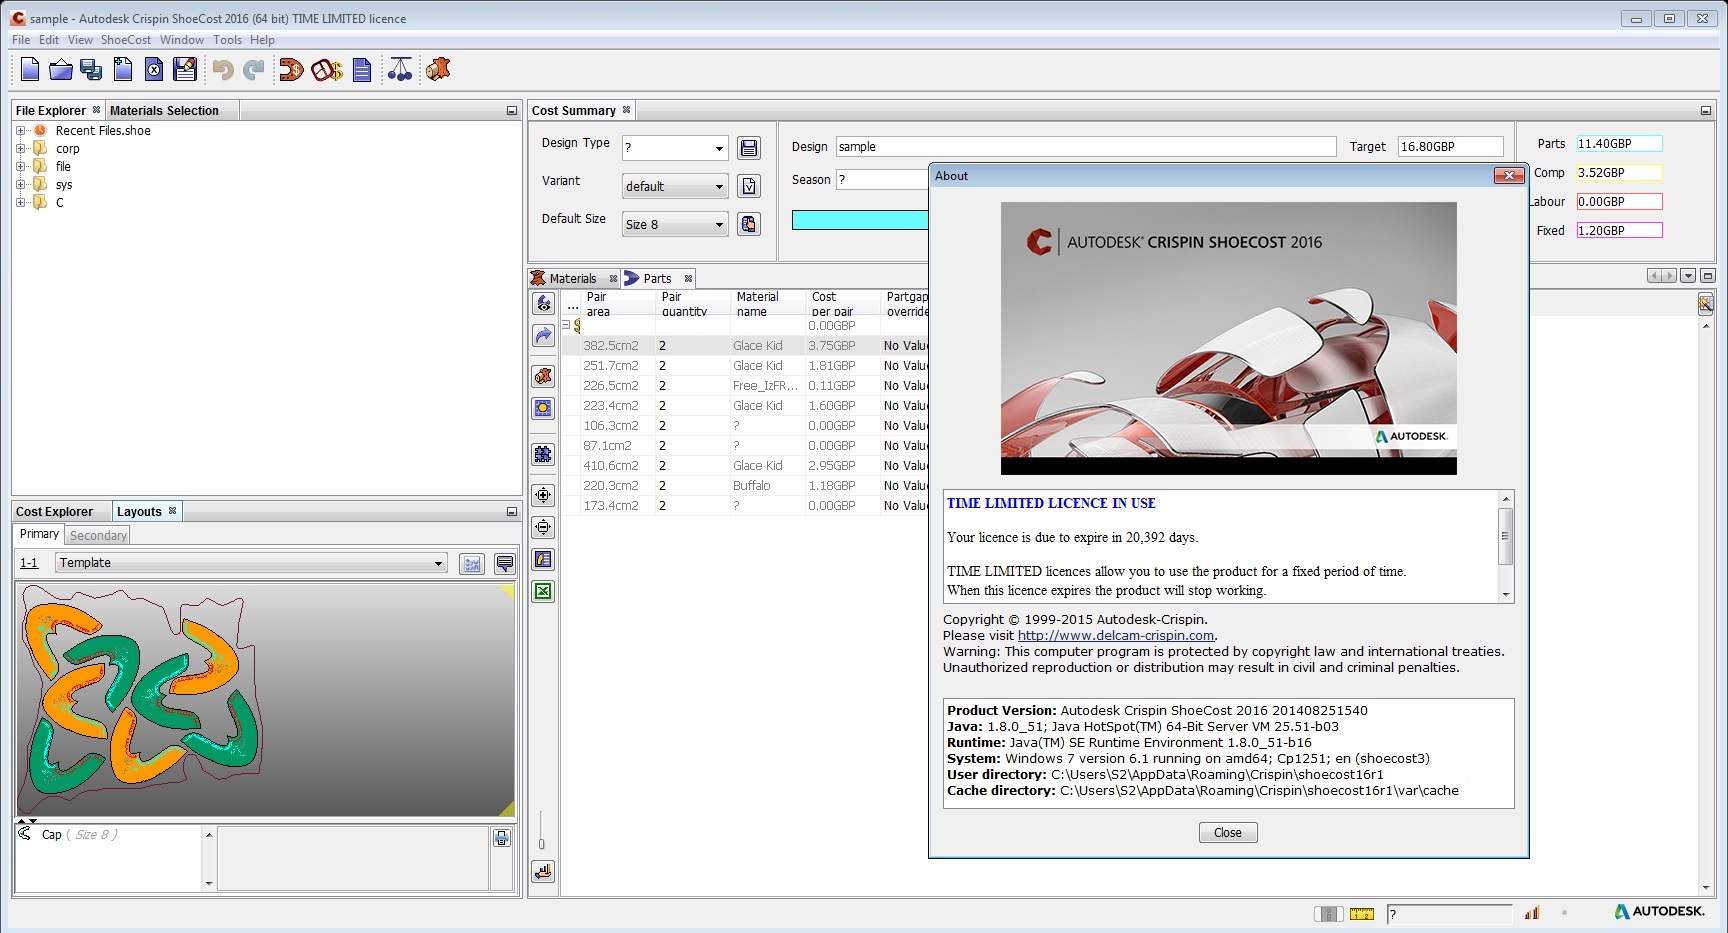1728x933 pixels.
Task: Click the Redo arrow in toolbar
Action: click(254, 70)
